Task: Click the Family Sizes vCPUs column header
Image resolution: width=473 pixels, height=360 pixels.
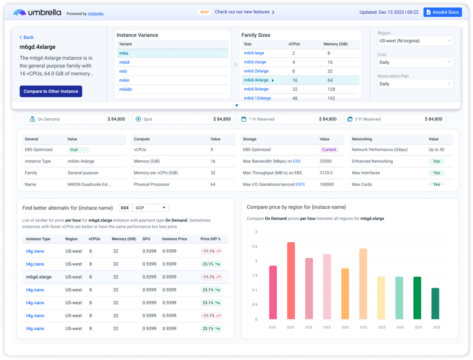Action: 294,44
